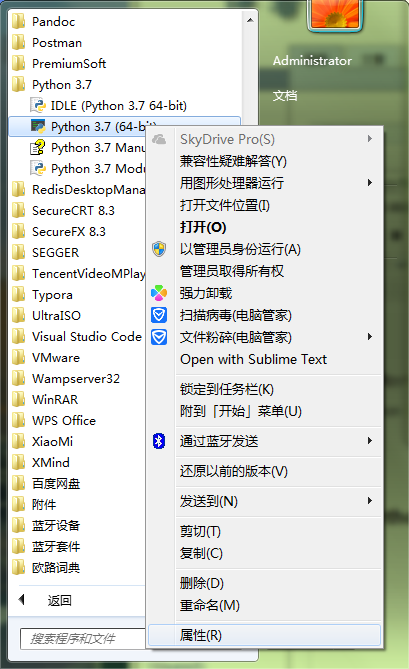409x669 pixels.
Task: Click the VMware folder icon
Action: [18, 357]
